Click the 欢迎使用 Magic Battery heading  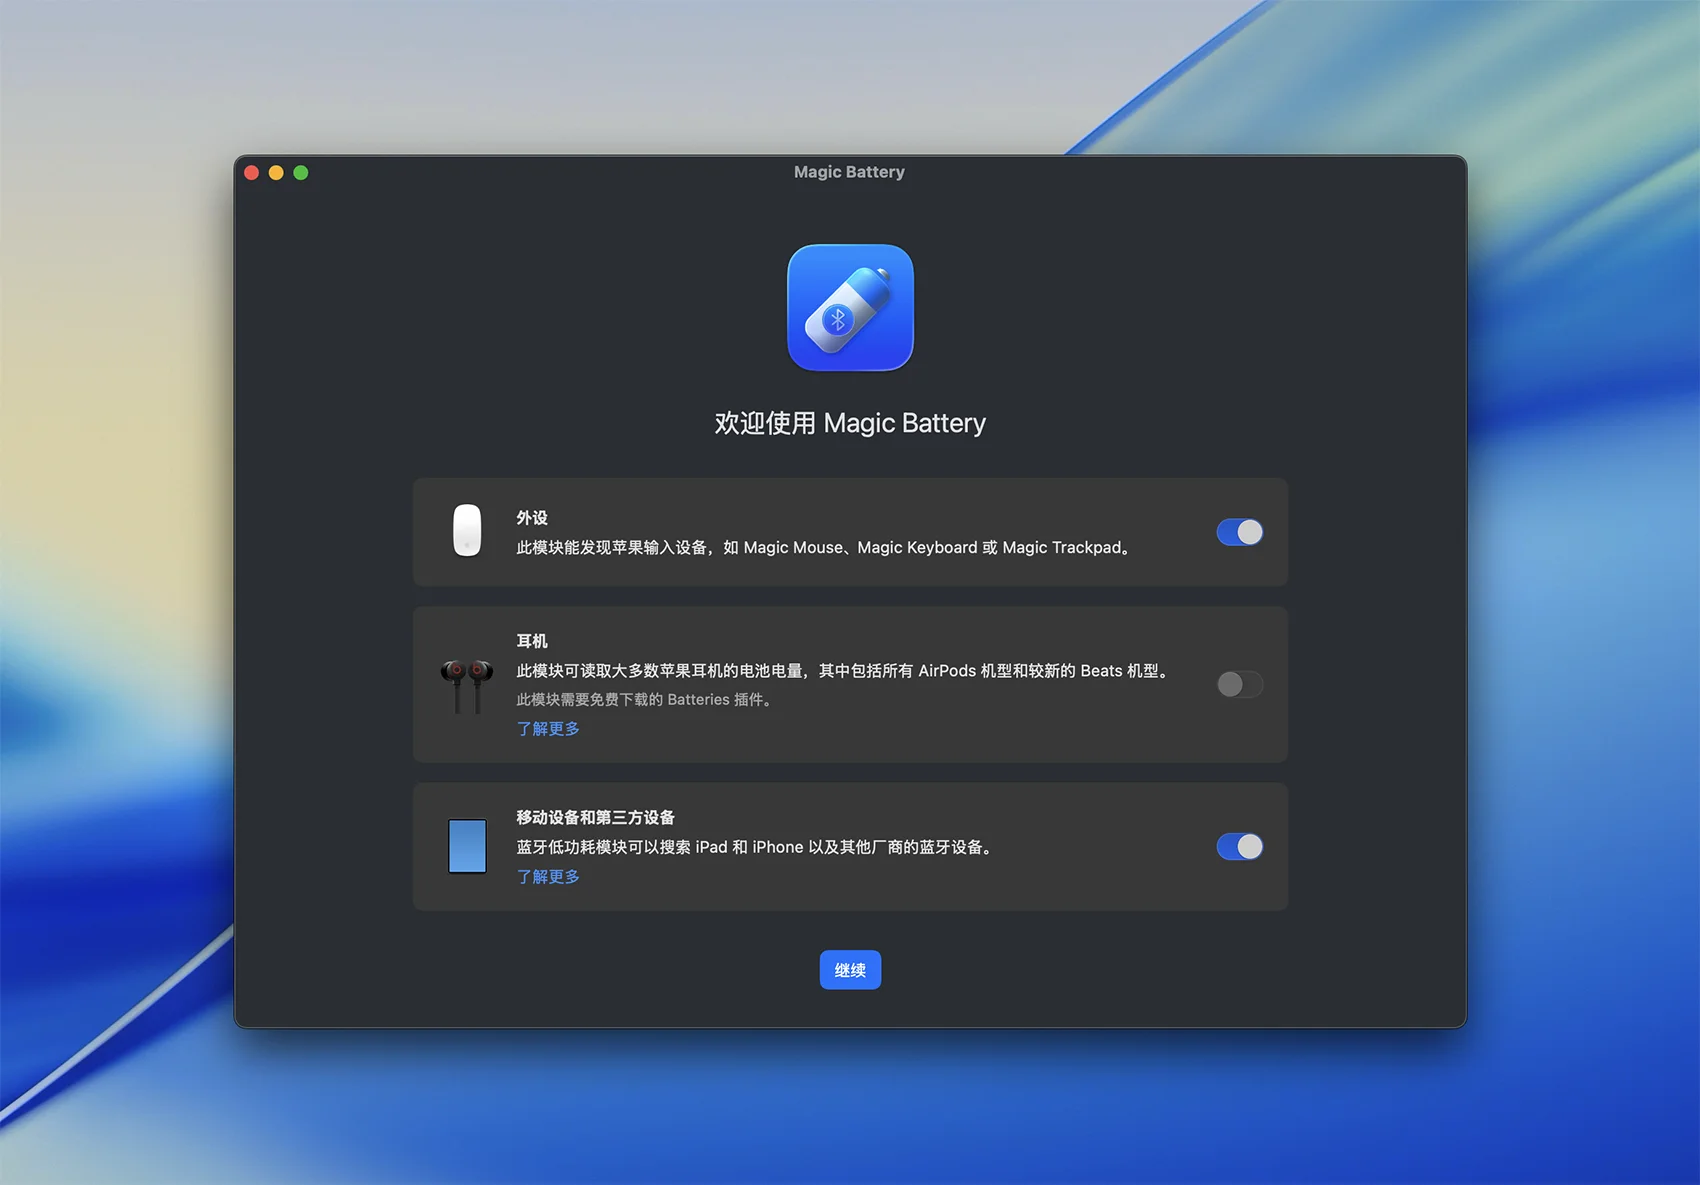pos(850,423)
